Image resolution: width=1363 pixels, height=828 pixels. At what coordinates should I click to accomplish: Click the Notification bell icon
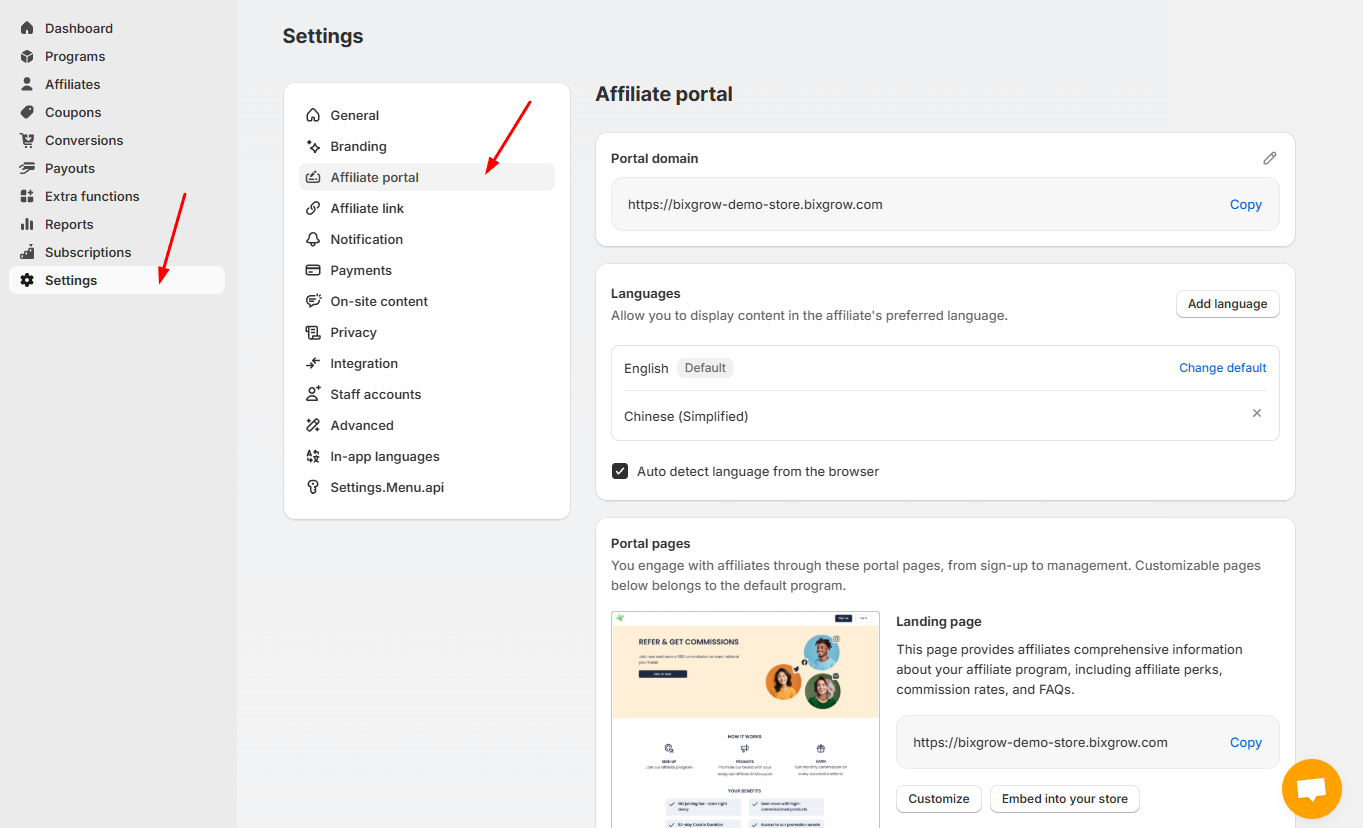pos(313,239)
